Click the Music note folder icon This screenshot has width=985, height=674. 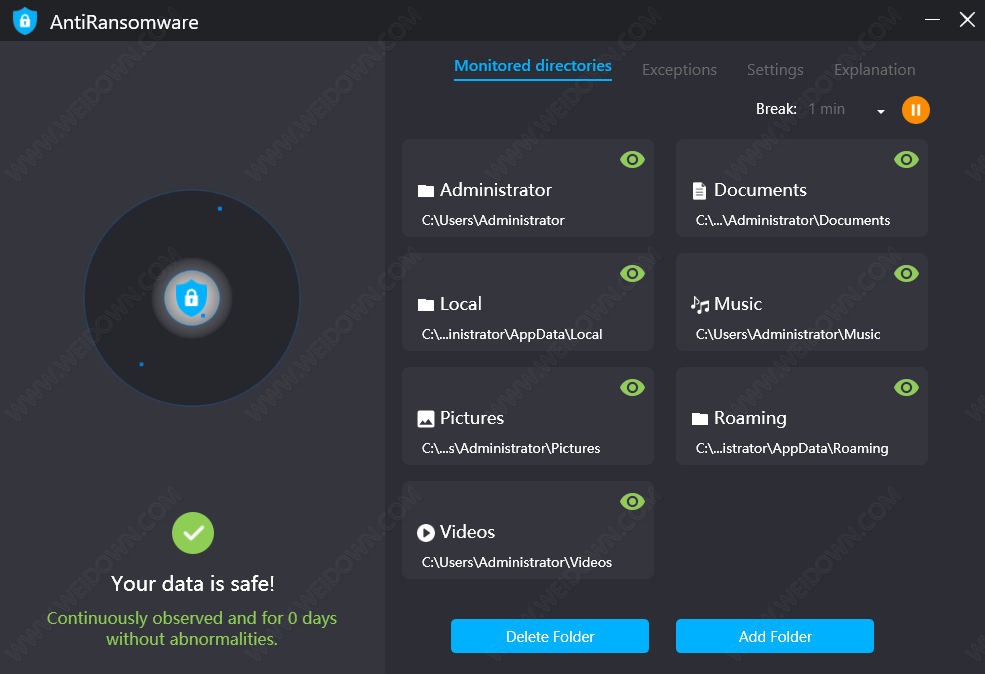[x=700, y=305]
